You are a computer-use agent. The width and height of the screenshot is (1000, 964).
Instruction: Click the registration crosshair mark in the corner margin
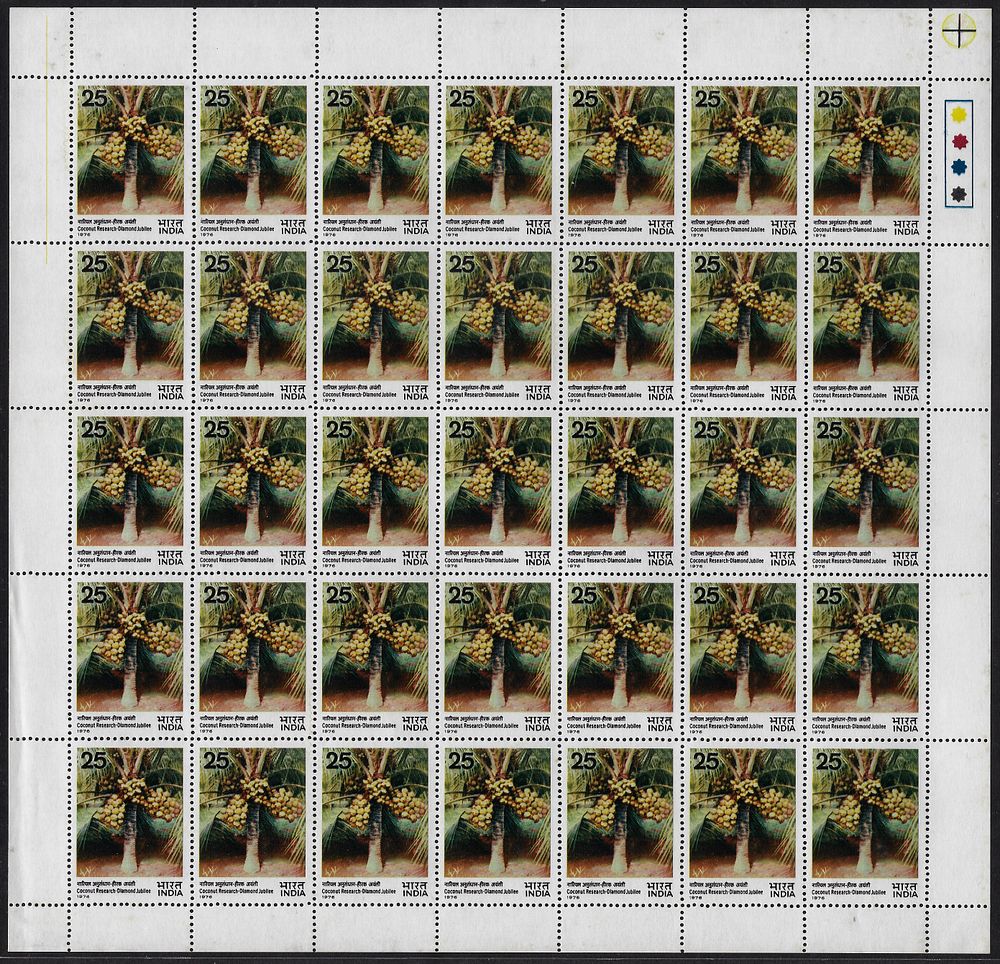pyautogui.click(x=960, y=30)
